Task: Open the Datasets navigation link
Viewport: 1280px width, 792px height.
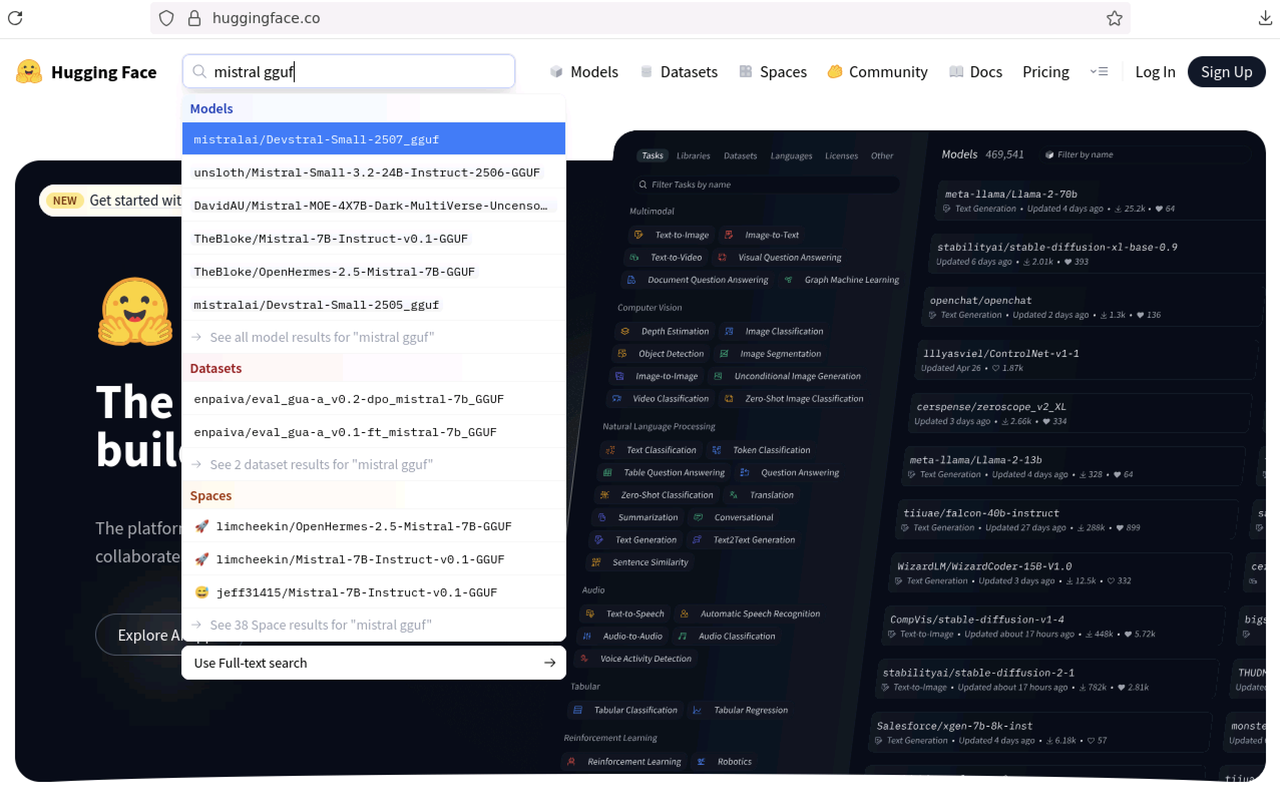Action: tap(679, 72)
